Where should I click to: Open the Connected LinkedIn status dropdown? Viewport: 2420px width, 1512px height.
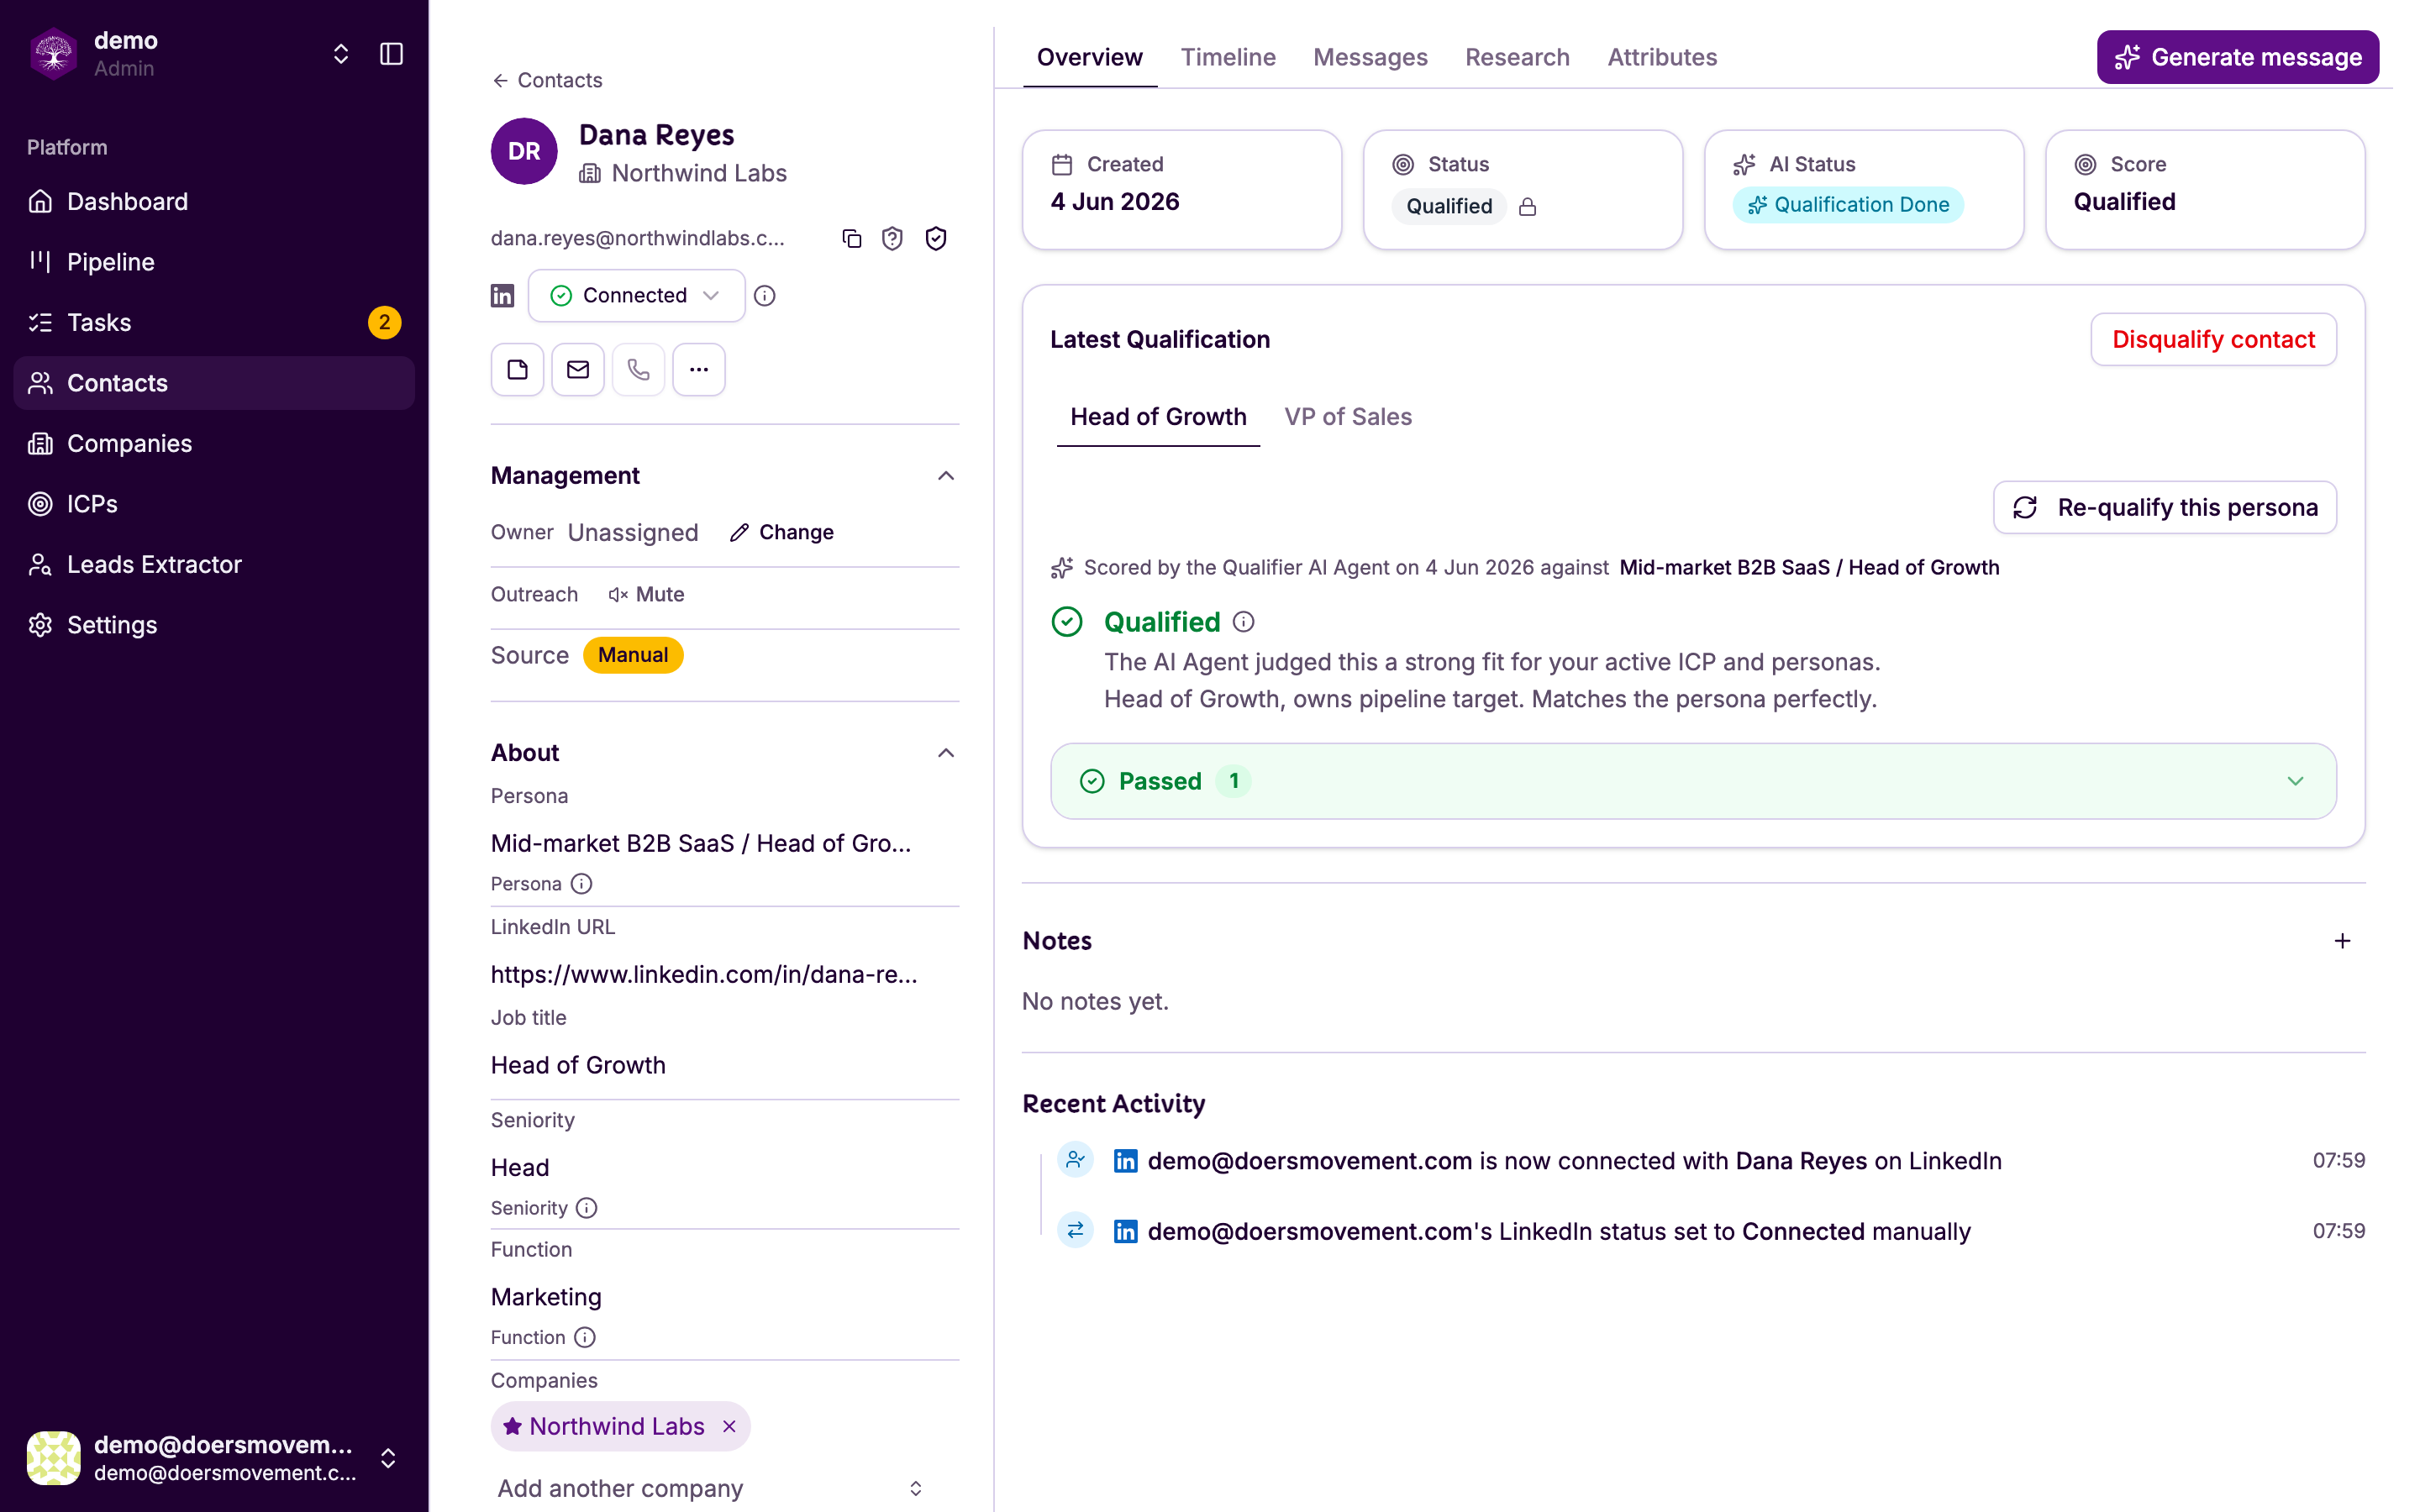click(636, 296)
